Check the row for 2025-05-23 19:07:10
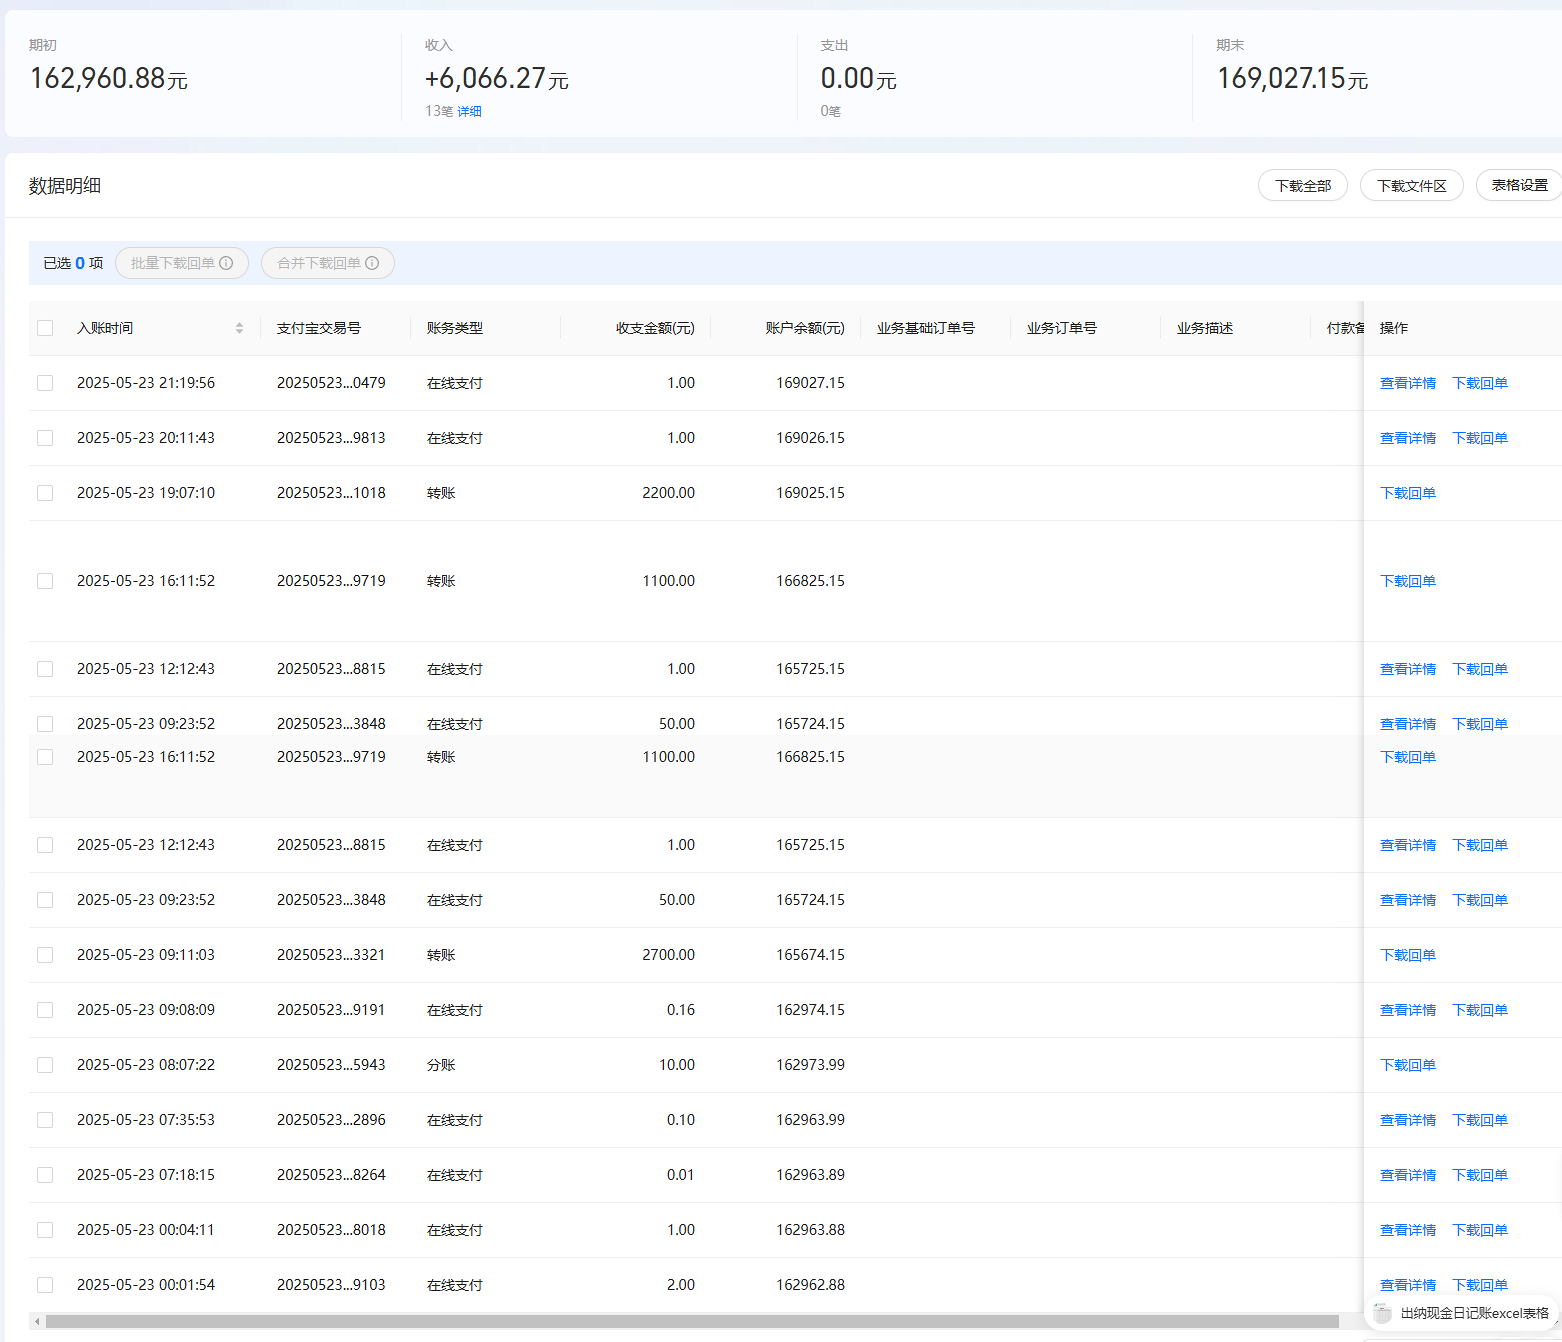Image resolution: width=1562 pixels, height=1342 pixels. tap(45, 493)
